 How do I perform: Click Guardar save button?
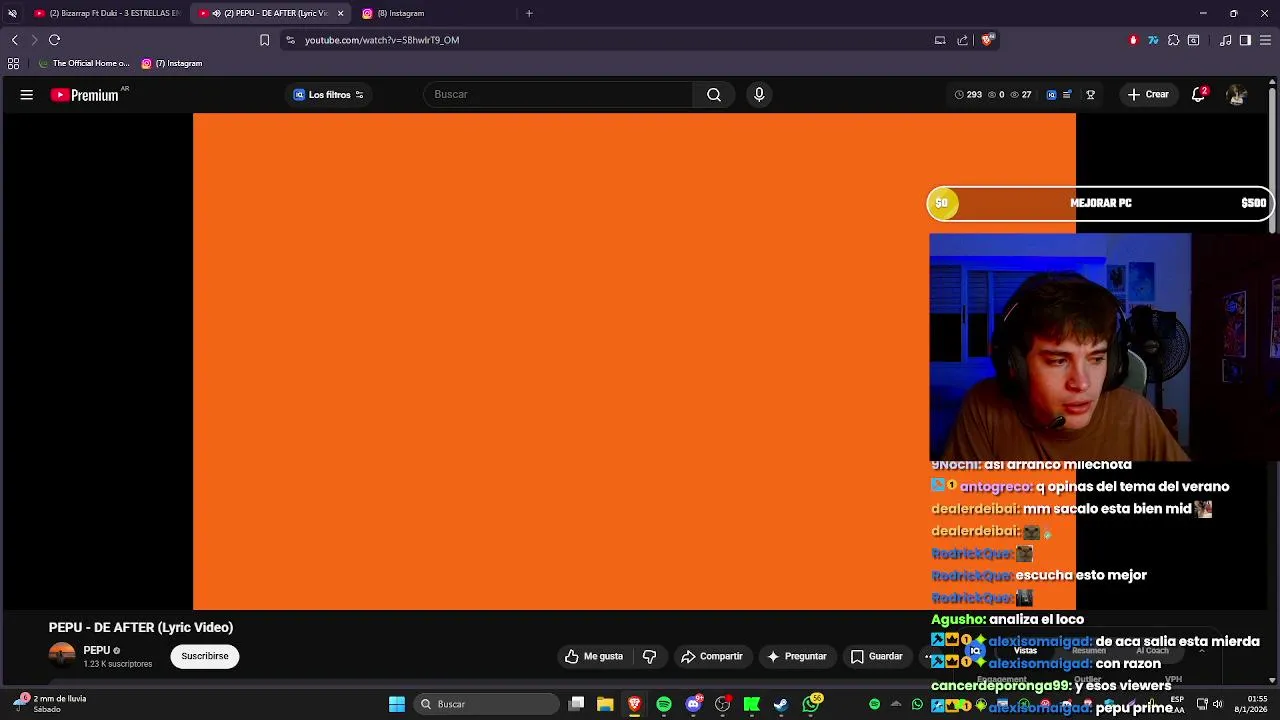pyautogui.click(x=877, y=657)
